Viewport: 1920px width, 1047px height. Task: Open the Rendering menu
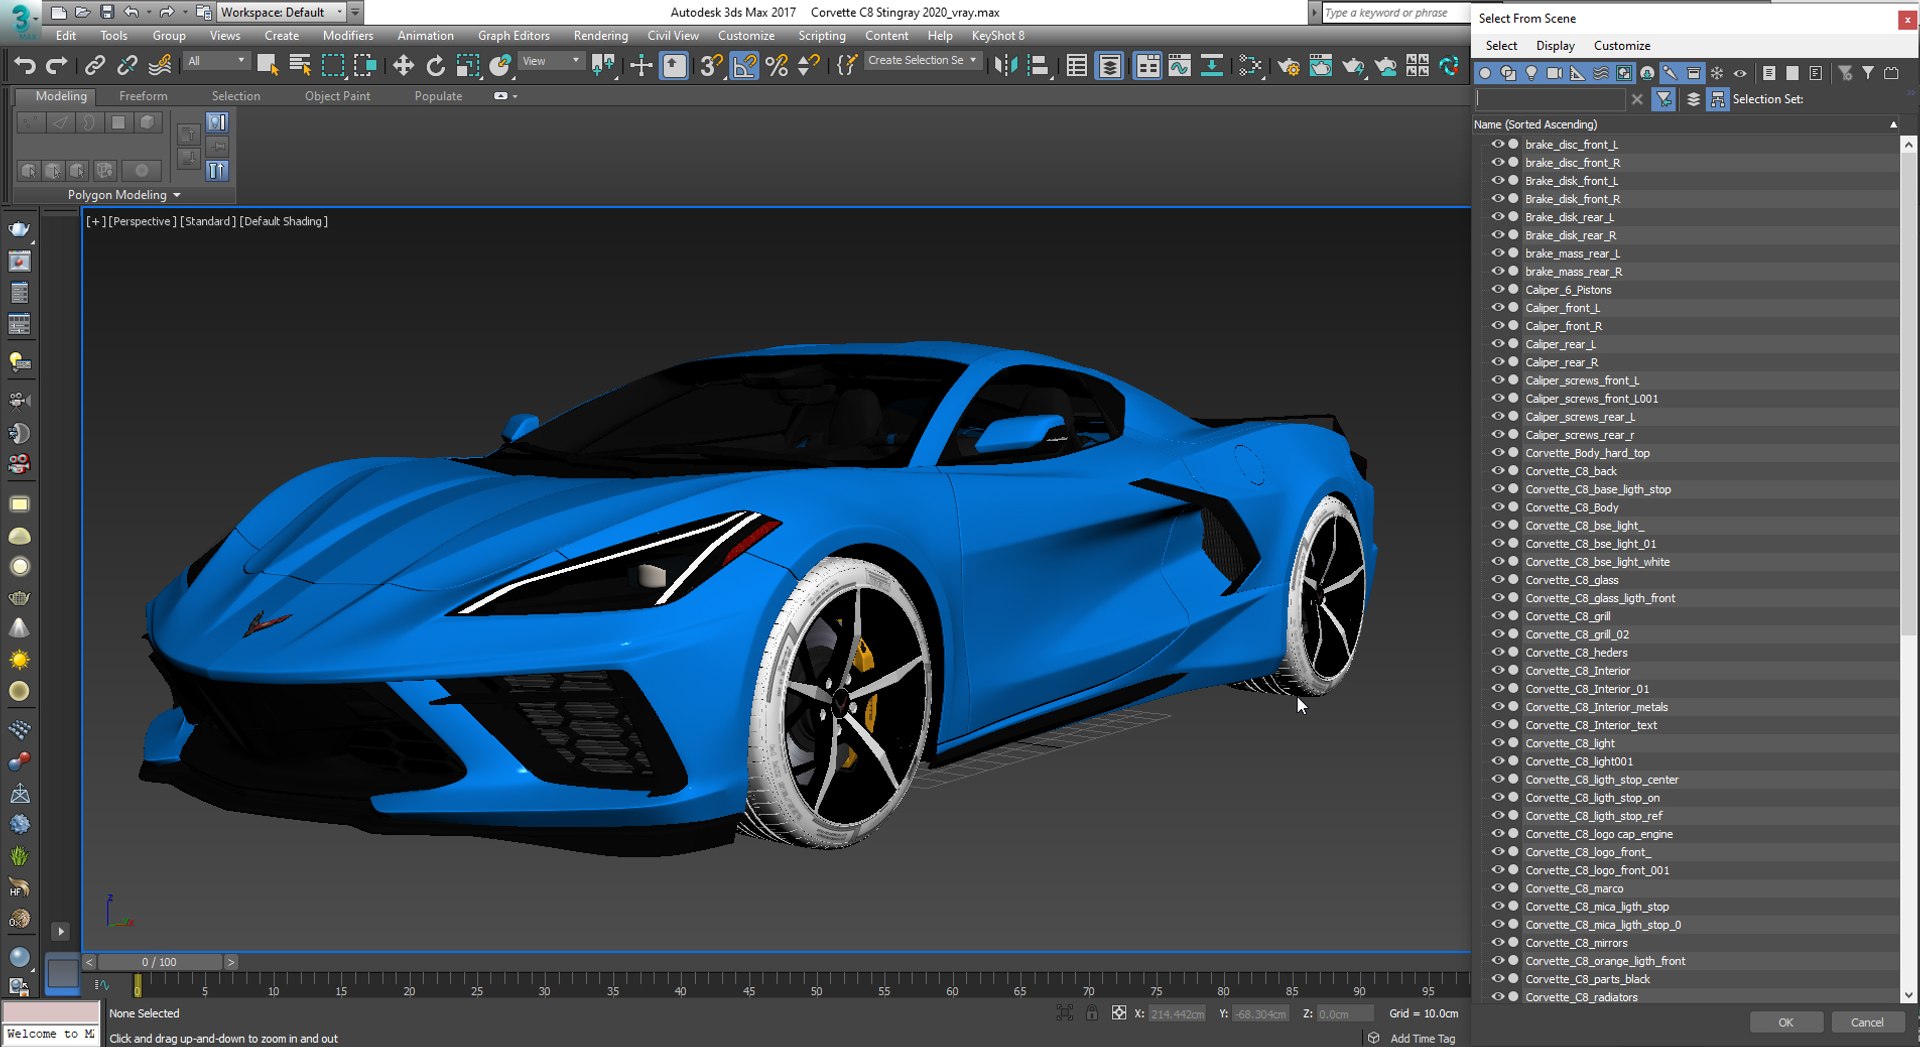tap(600, 35)
